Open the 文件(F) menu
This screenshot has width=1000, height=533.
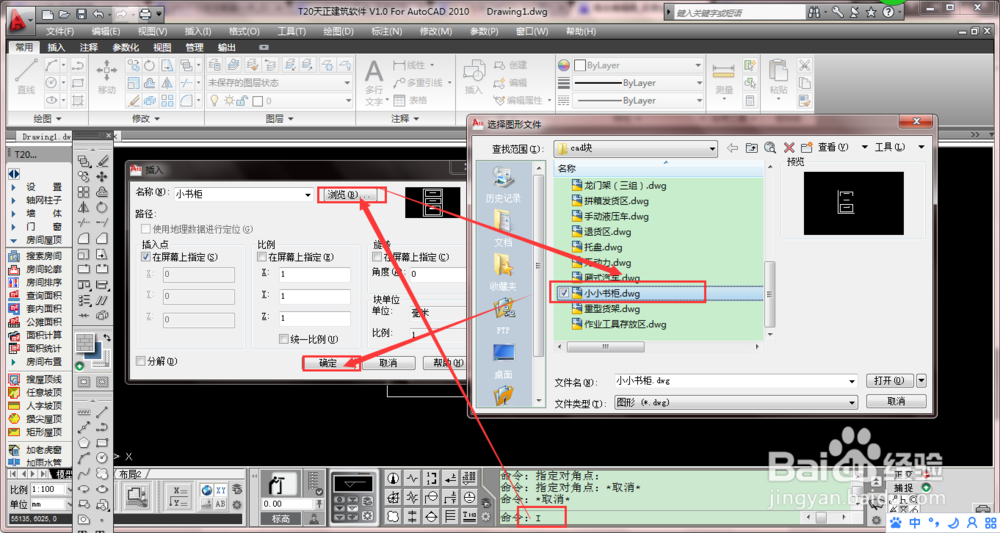coord(59,31)
